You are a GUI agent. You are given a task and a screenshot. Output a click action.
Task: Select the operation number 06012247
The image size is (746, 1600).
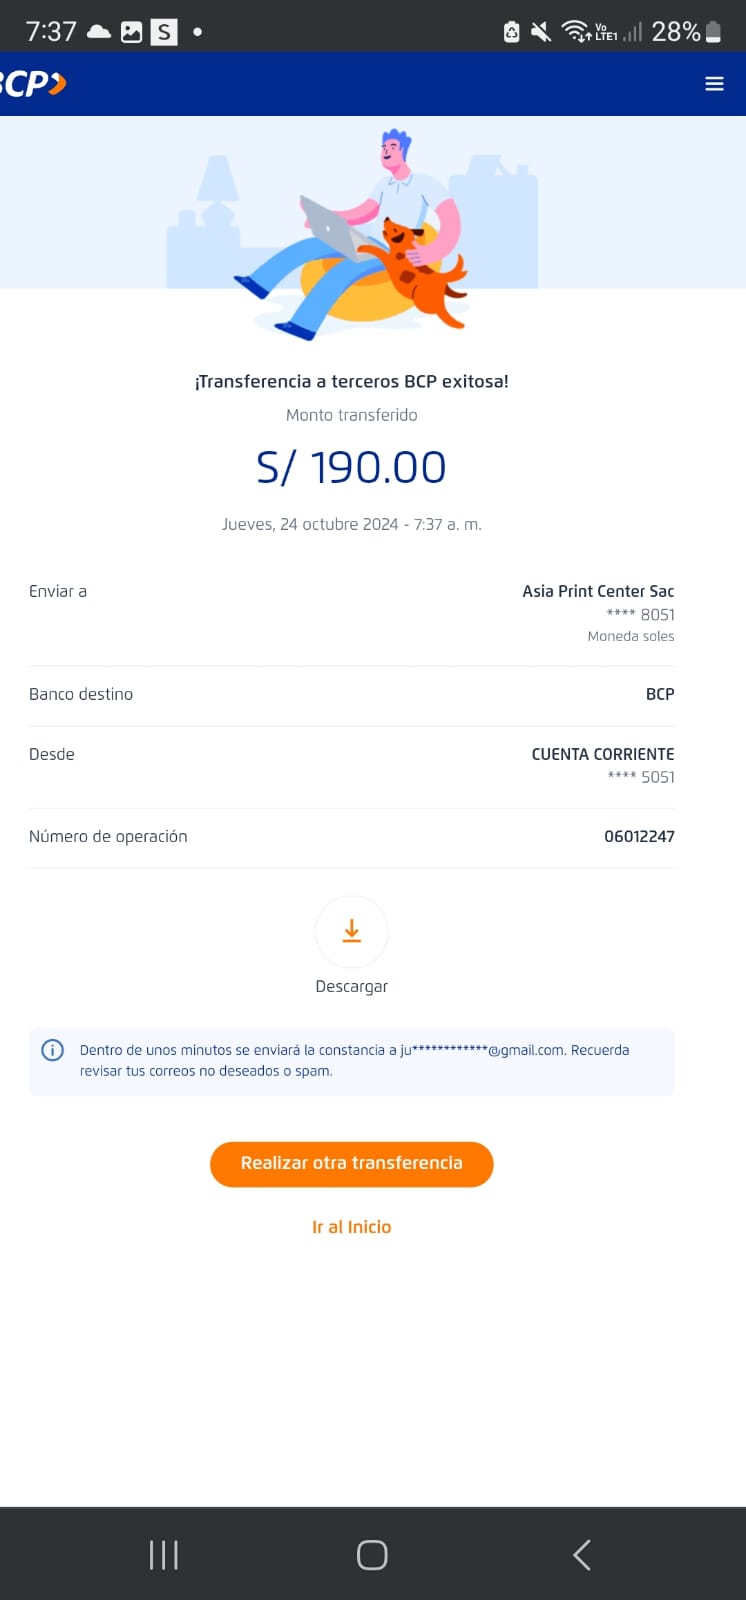click(639, 836)
